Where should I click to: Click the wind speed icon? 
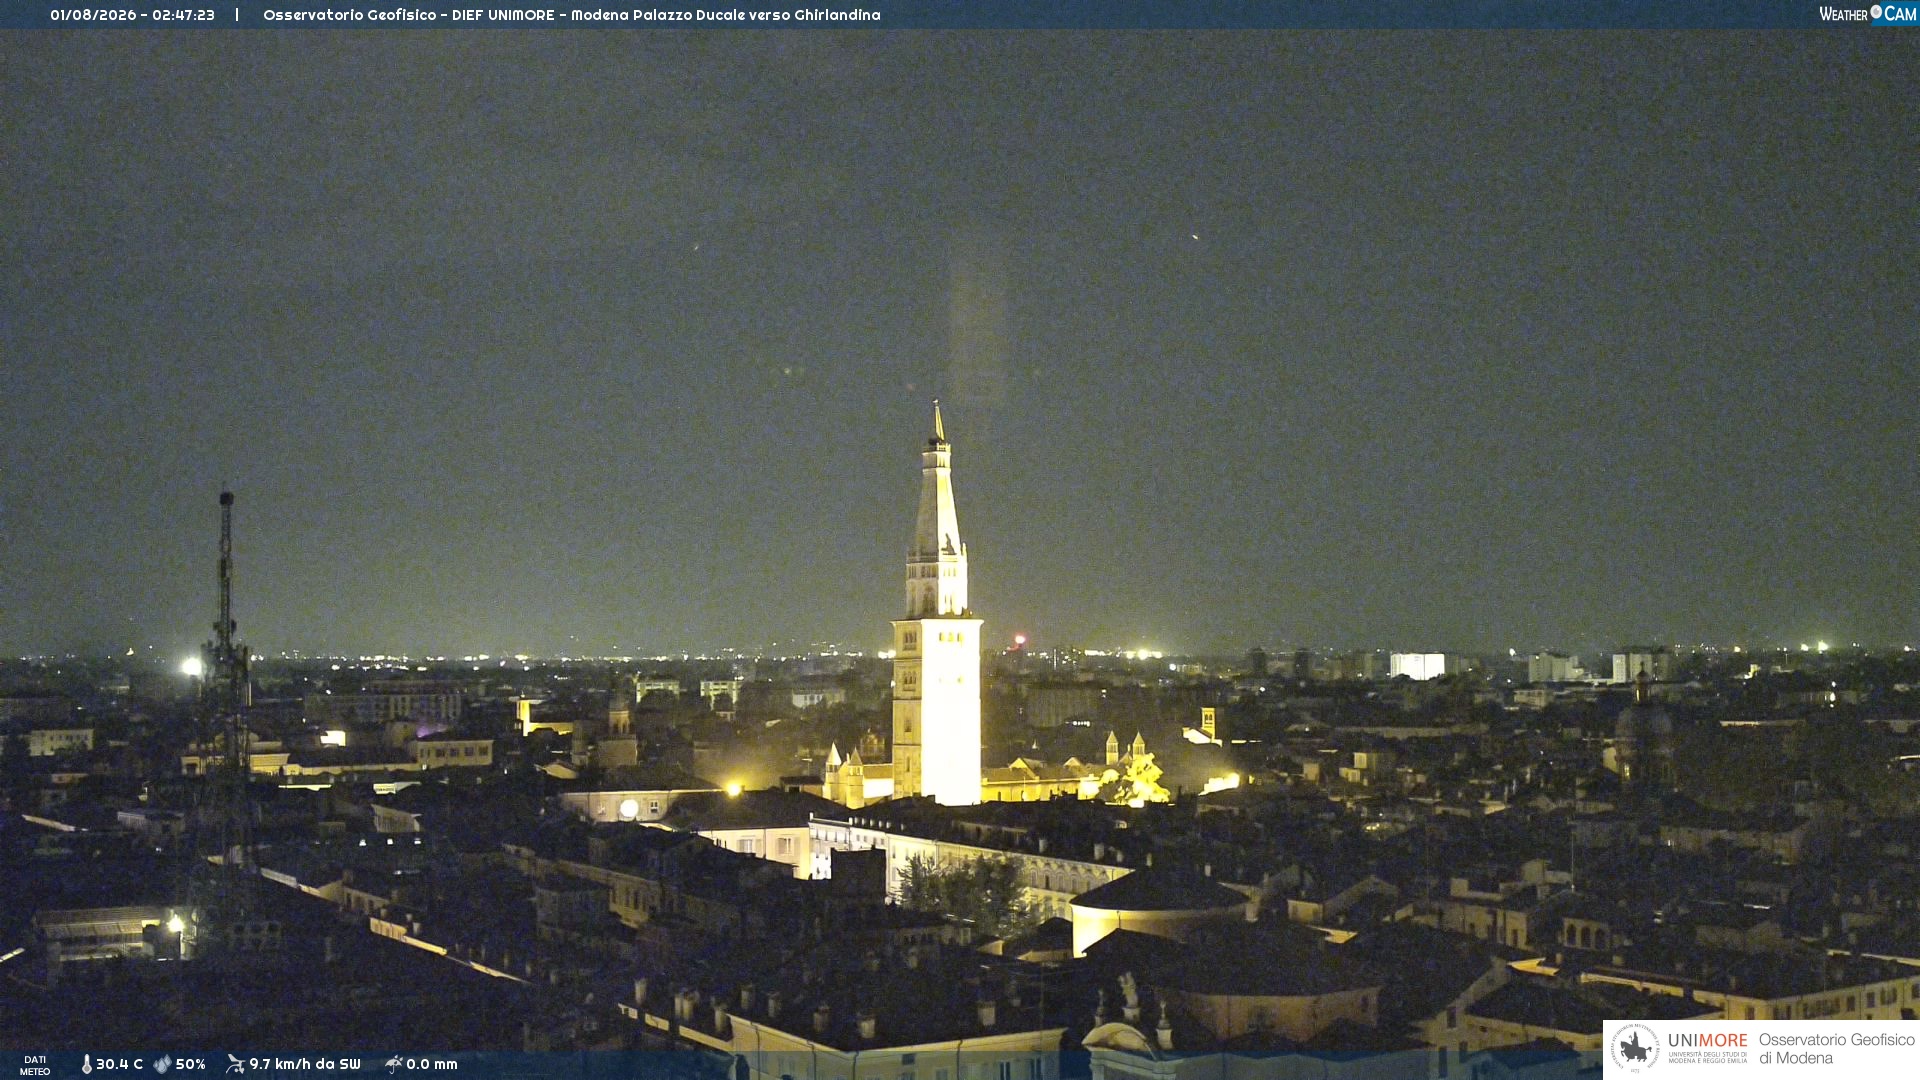pos(235,1064)
